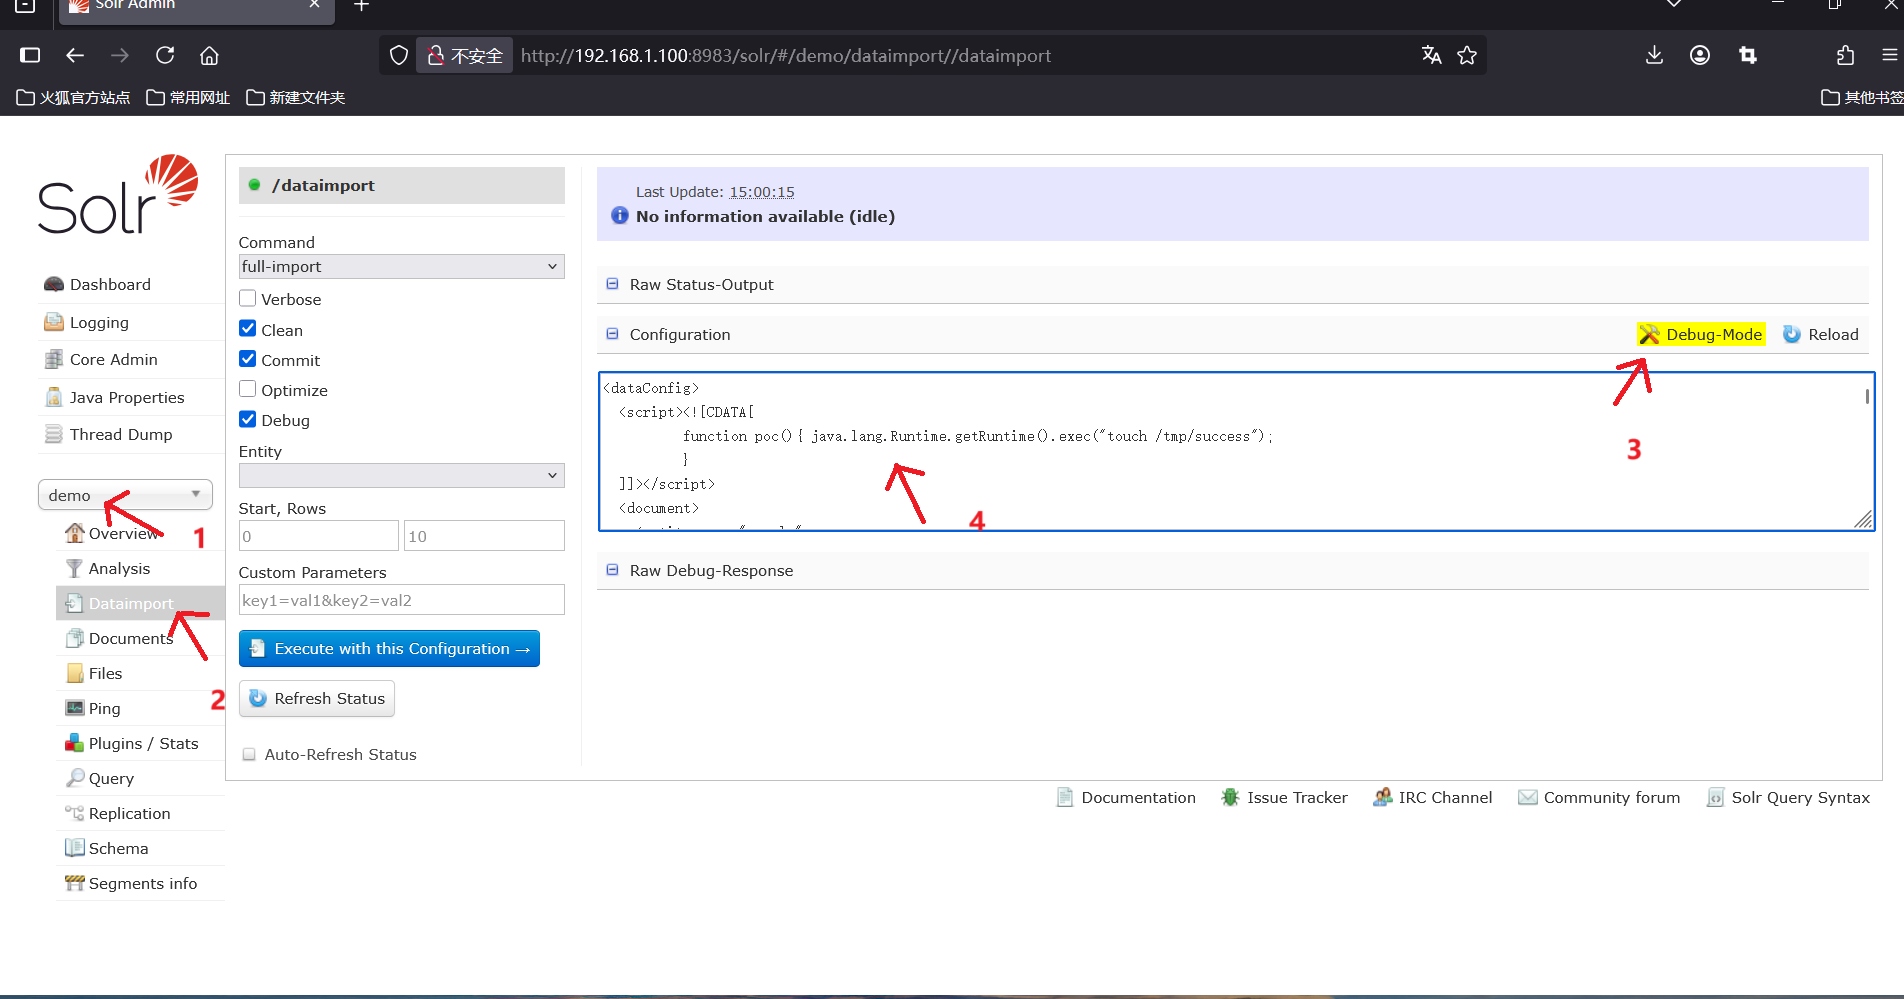Toggle Debug-Mode in Configuration header

[x=1701, y=334]
